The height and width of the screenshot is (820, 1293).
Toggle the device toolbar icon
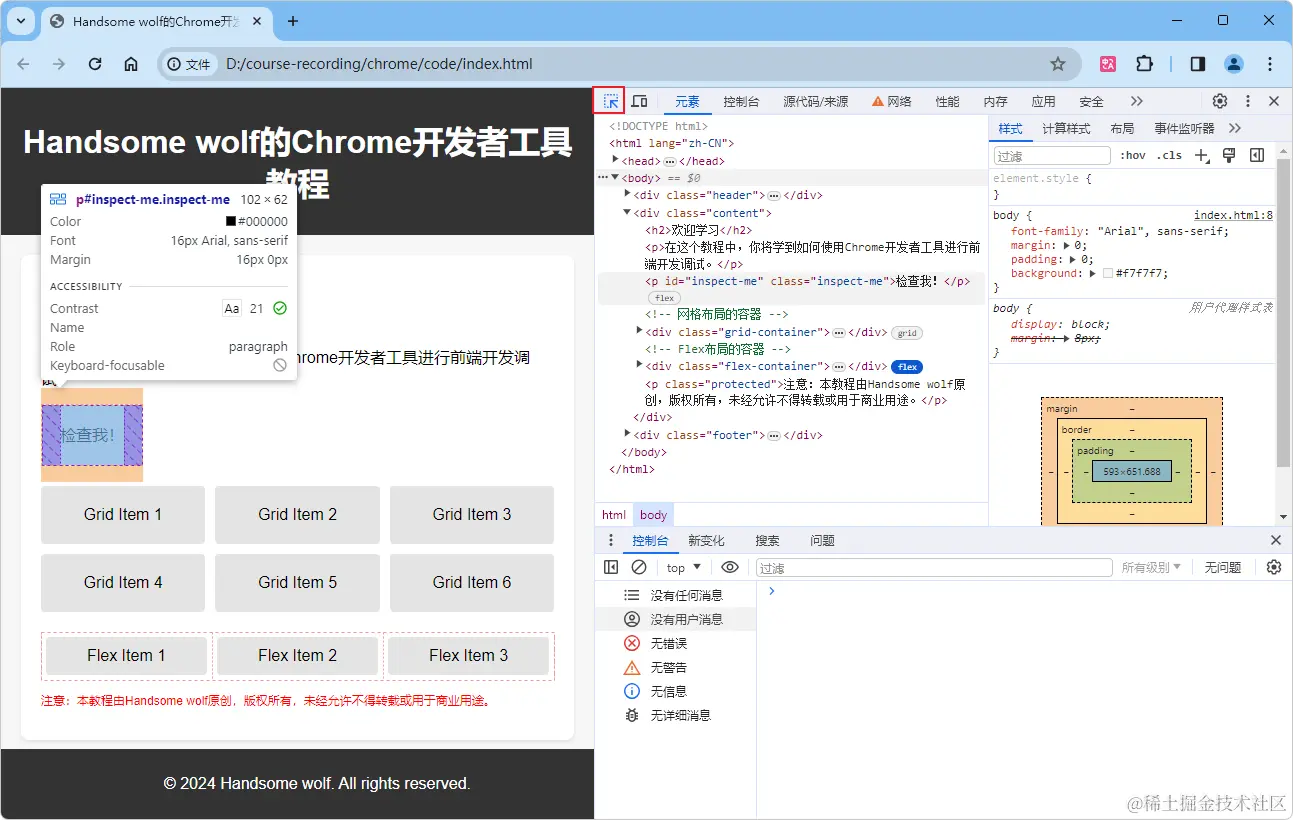coord(639,101)
